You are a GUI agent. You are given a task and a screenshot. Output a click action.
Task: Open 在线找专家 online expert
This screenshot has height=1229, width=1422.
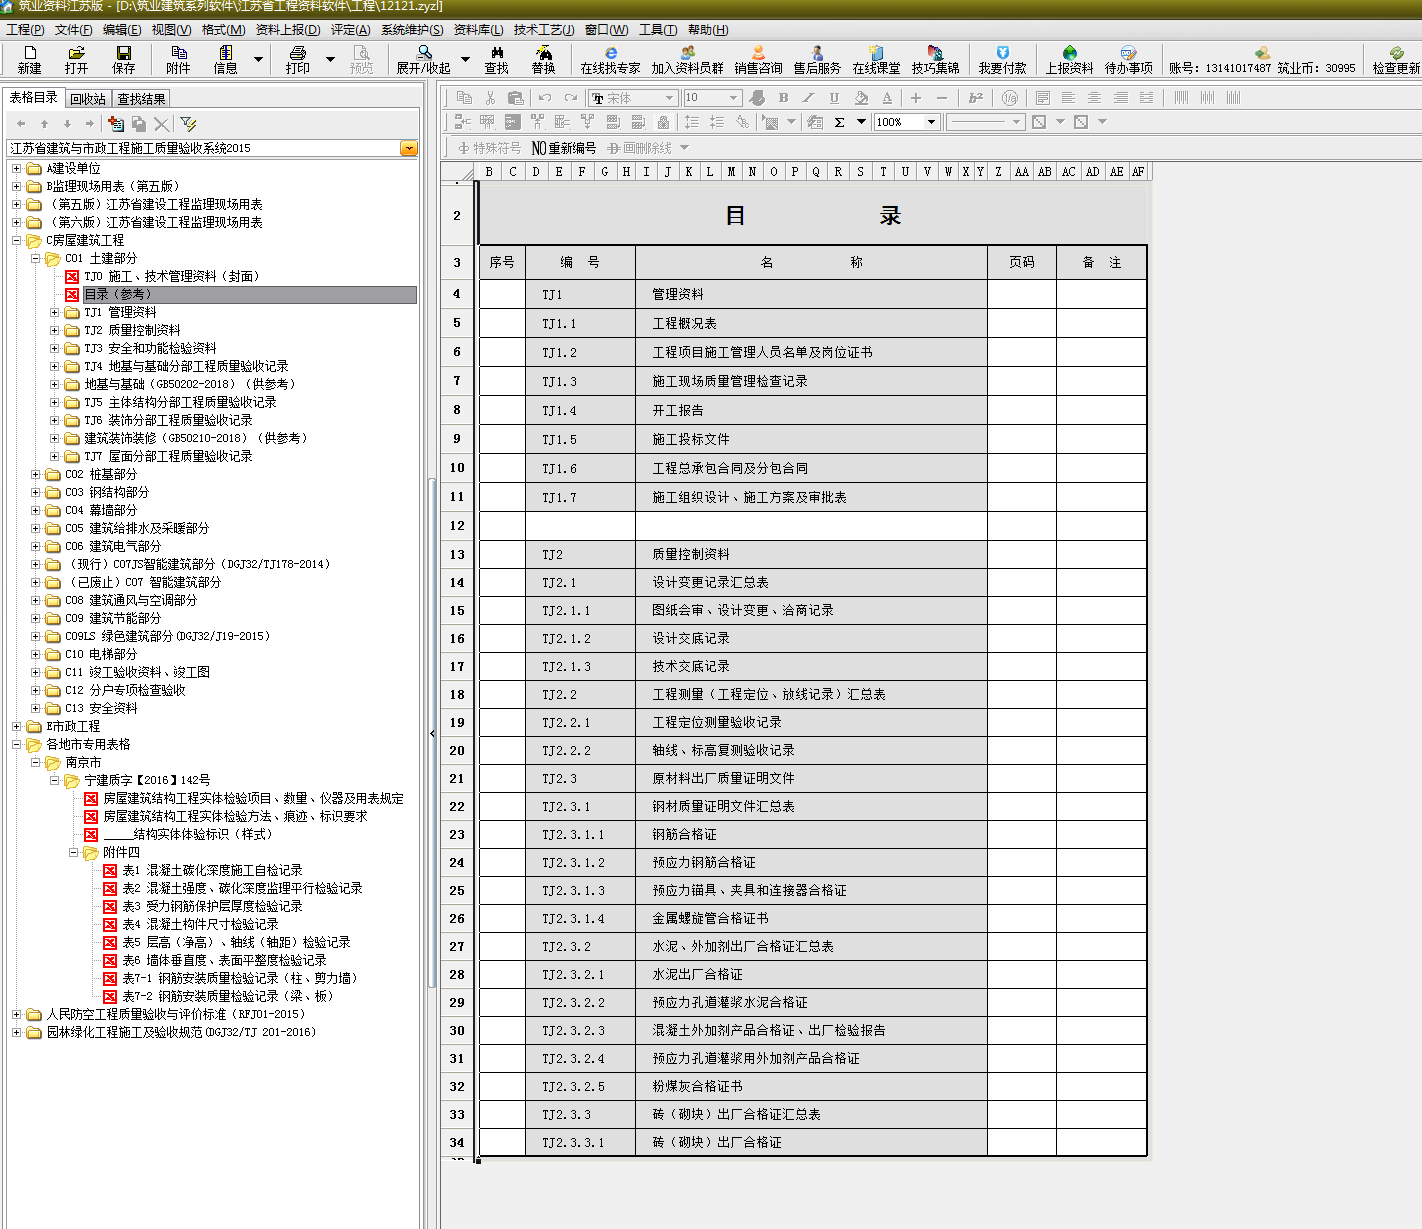click(610, 59)
